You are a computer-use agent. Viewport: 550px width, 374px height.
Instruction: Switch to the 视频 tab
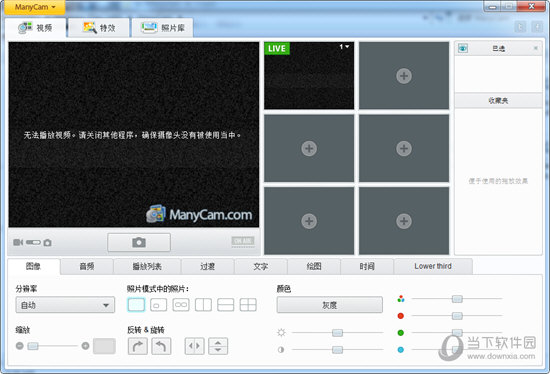point(35,28)
